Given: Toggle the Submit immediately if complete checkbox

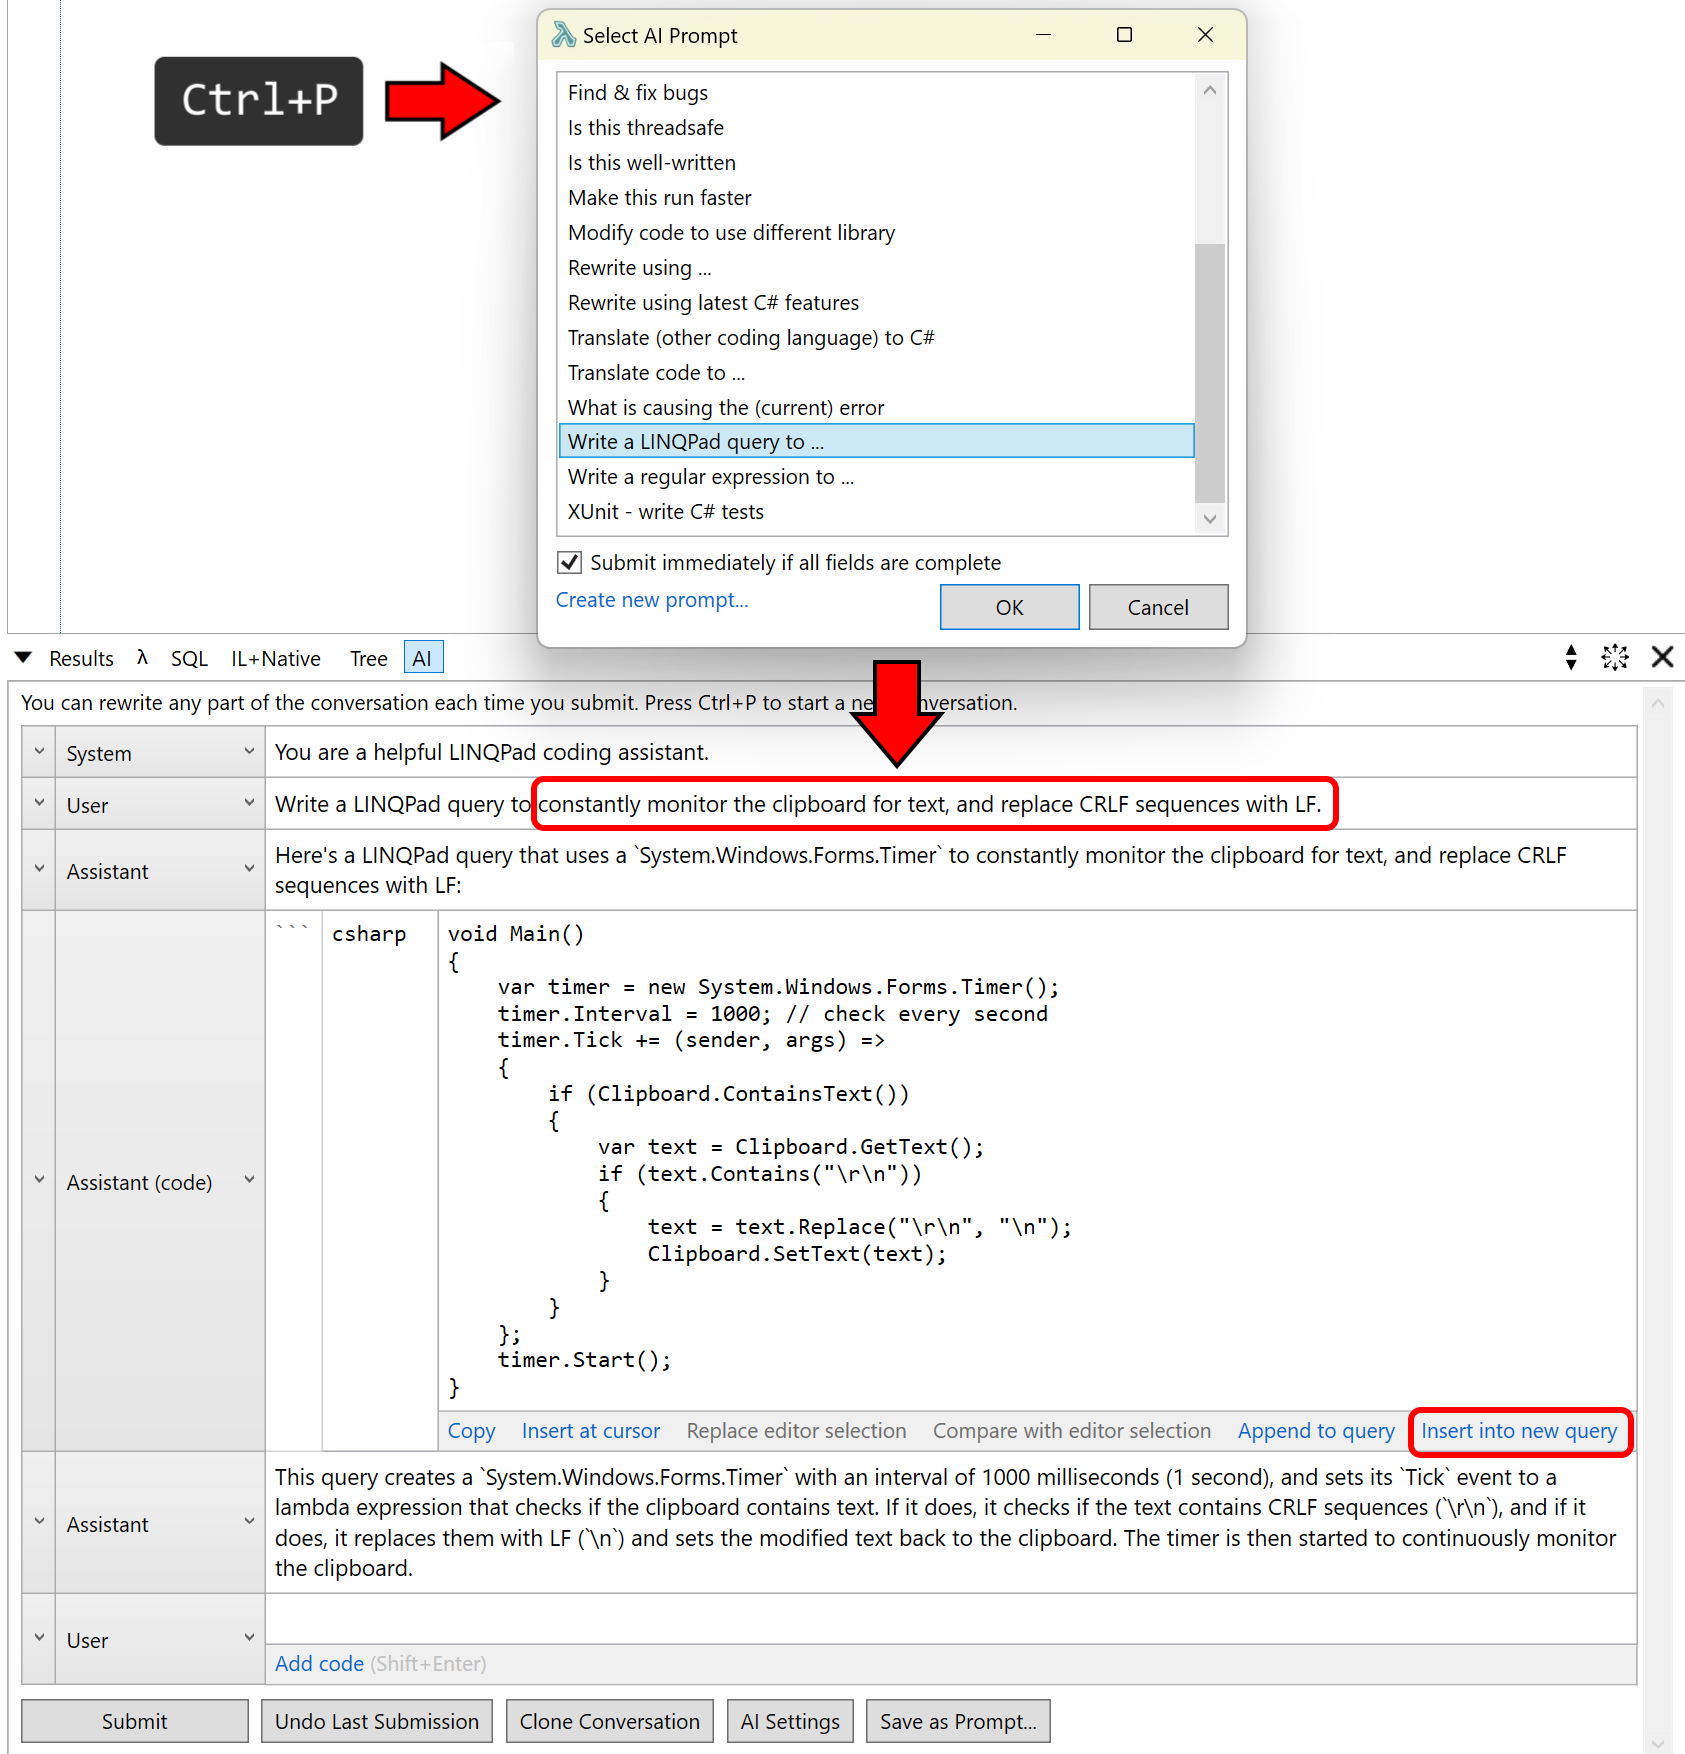Looking at the screenshot, I should (x=570, y=563).
